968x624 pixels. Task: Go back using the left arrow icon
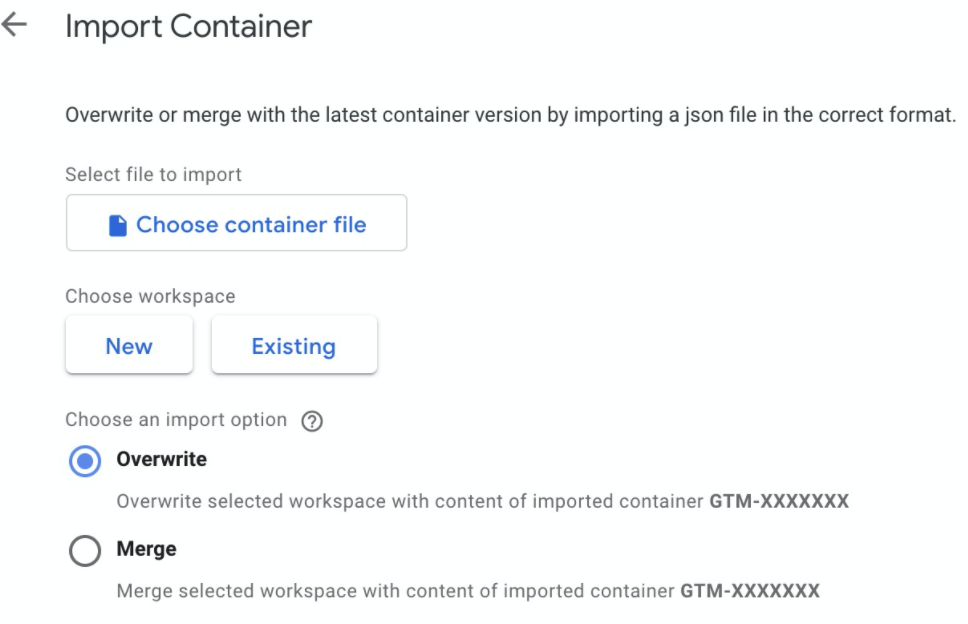[14, 25]
